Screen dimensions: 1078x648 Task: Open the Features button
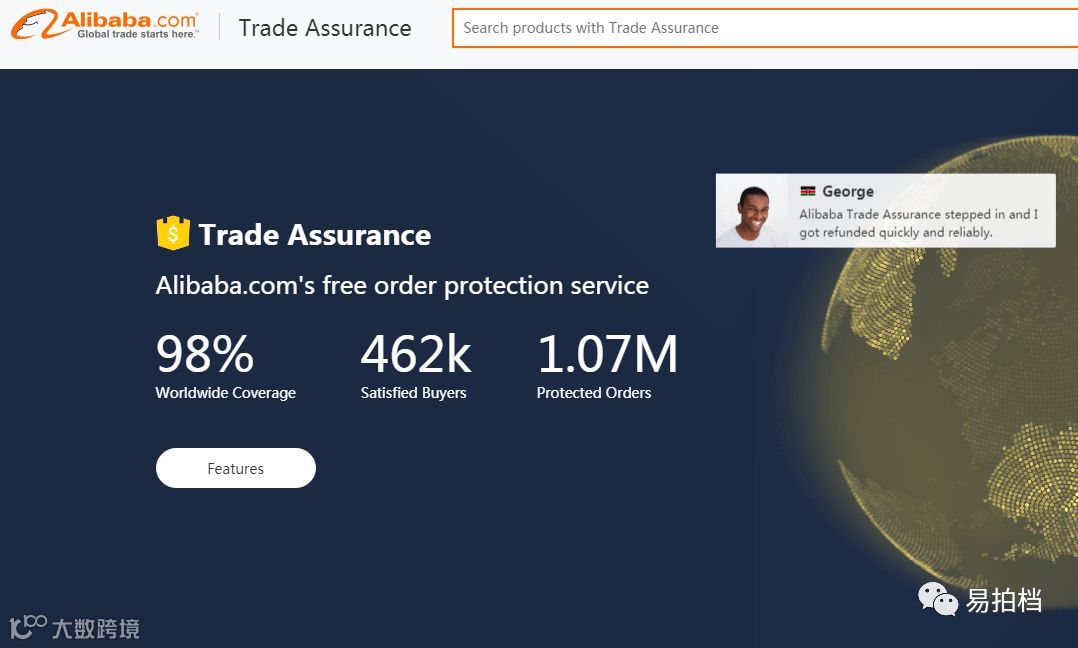point(236,468)
